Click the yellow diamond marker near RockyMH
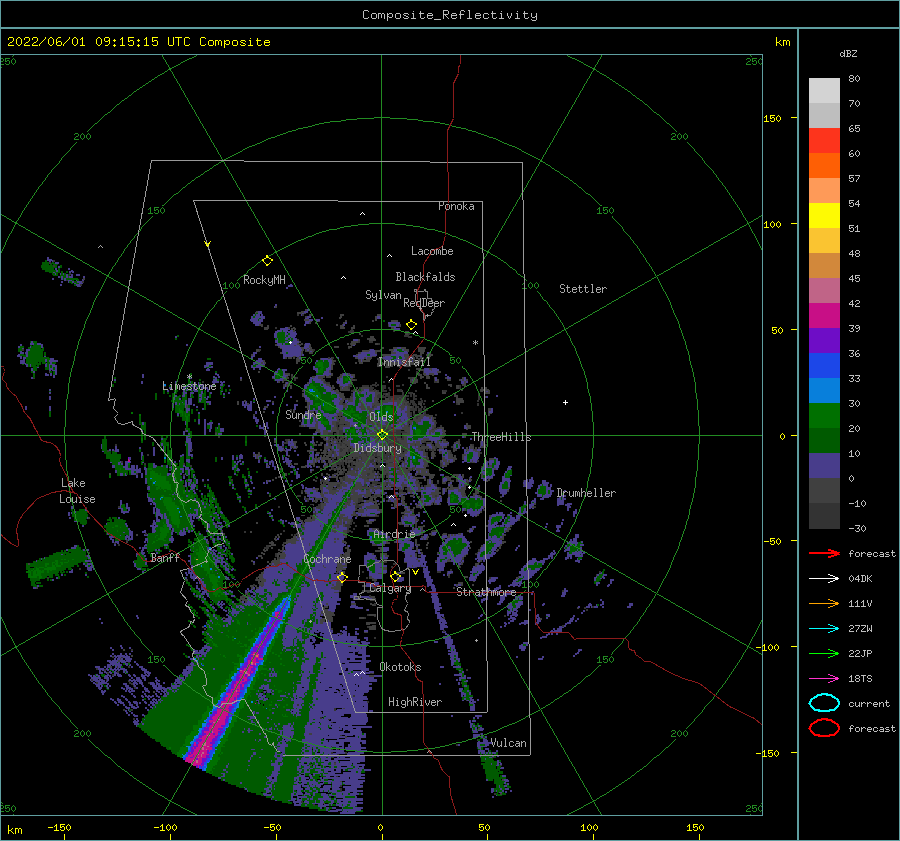This screenshot has height=841, width=900. coord(267,261)
